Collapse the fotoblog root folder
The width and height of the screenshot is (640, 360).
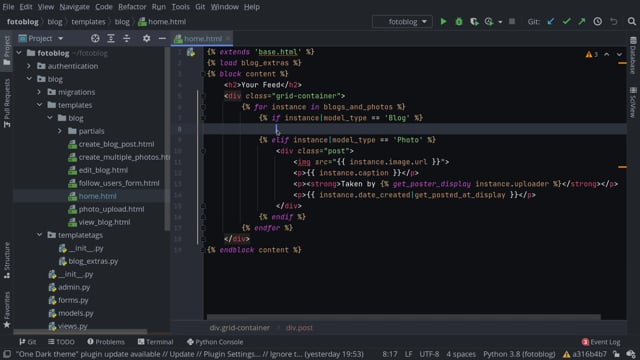pos(19,53)
